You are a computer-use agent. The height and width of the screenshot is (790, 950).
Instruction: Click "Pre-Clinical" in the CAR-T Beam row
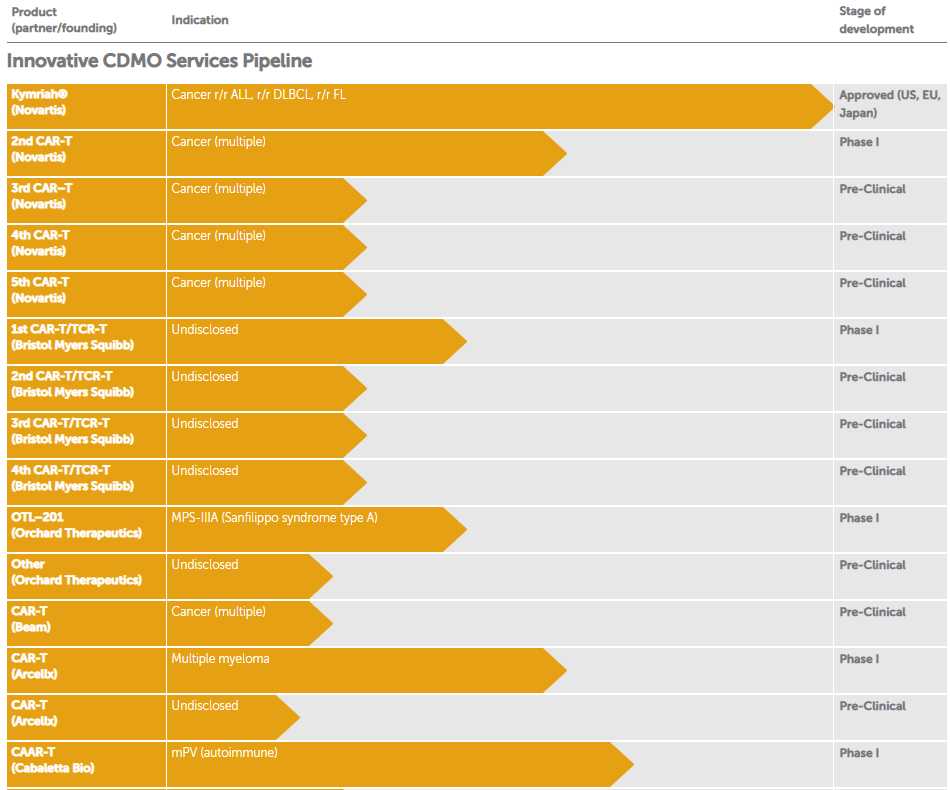[872, 612]
